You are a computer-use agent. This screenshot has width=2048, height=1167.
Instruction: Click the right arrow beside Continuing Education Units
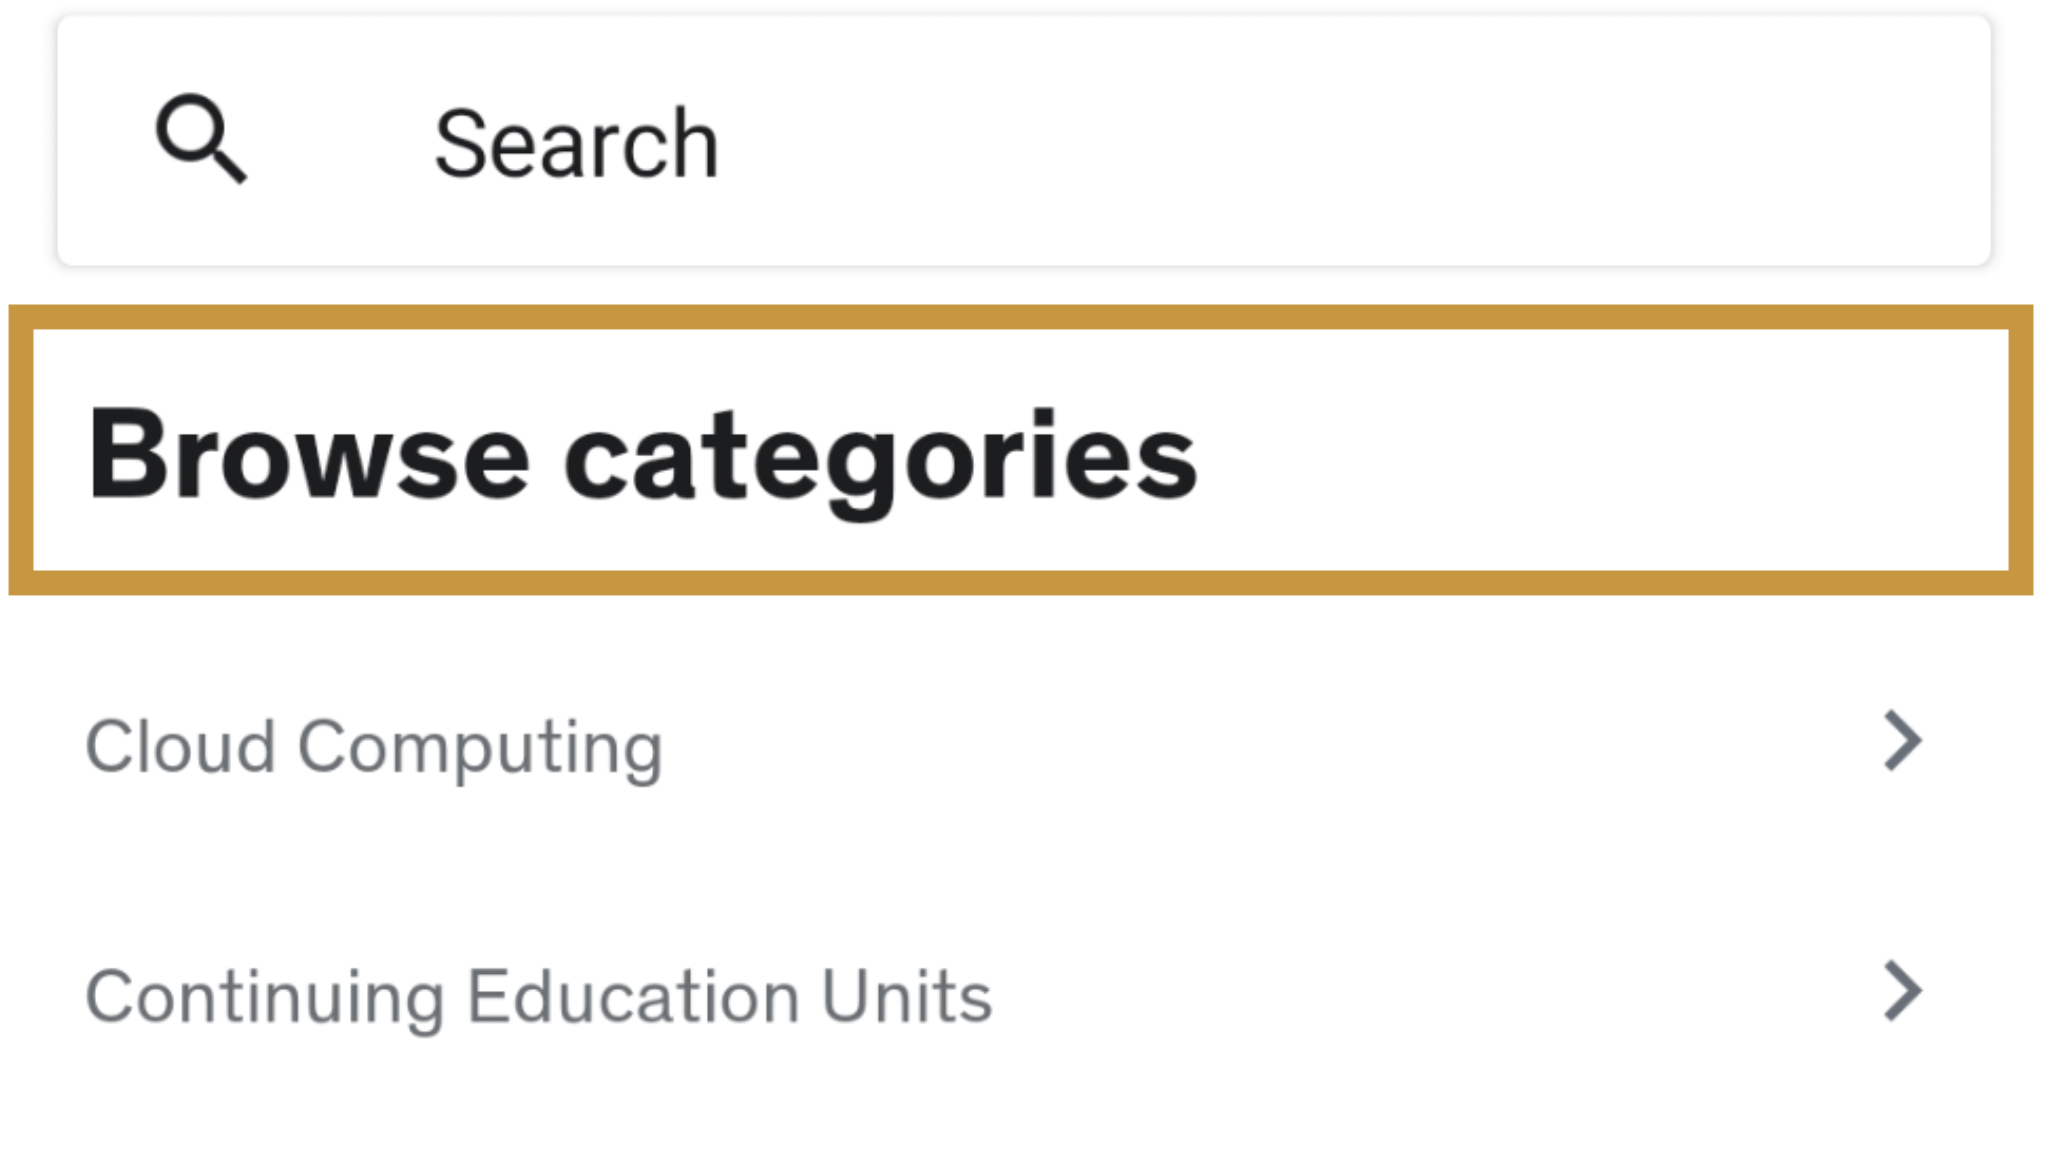(x=1902, y=992)
